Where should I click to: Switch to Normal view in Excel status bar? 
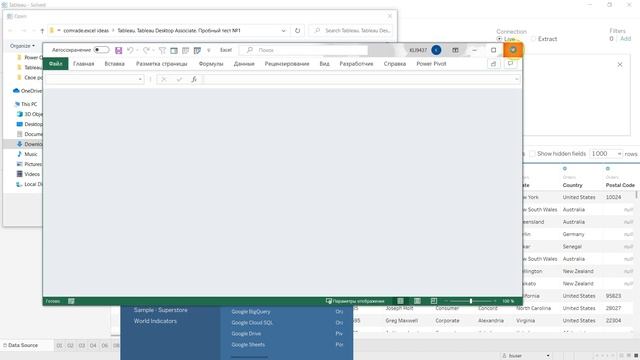(400, 301)
